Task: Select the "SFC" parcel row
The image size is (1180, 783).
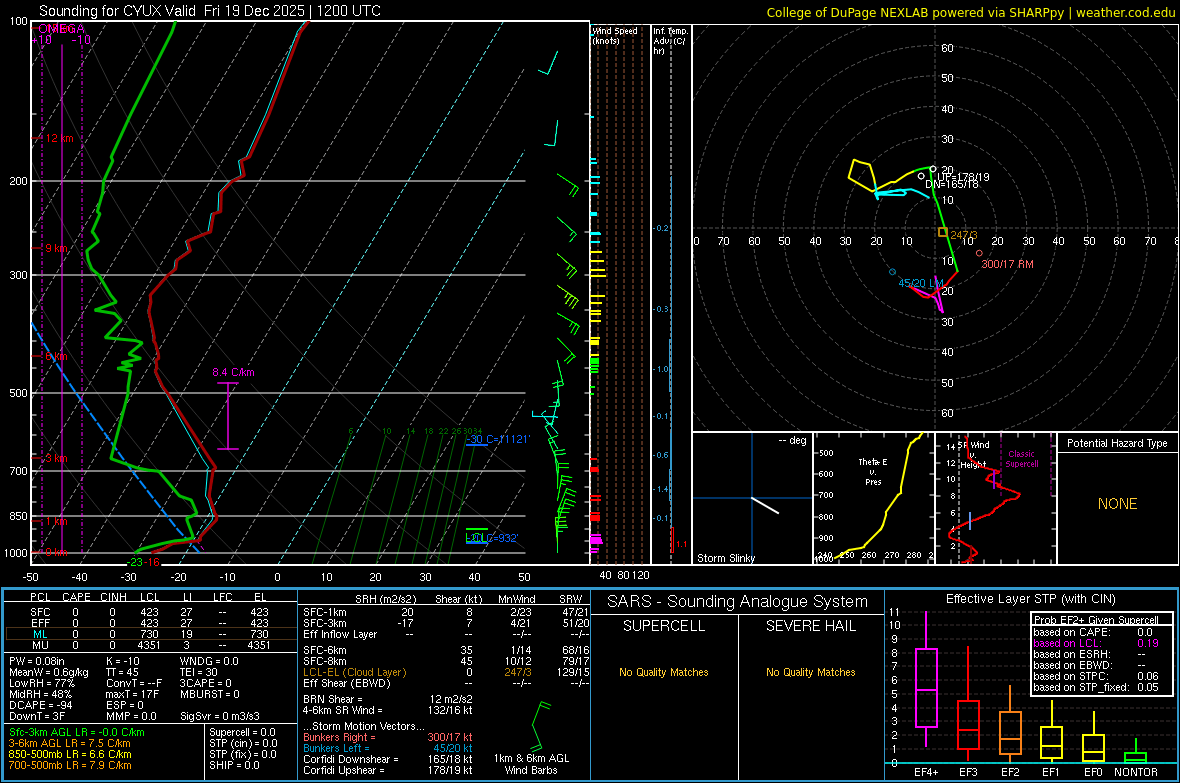Action: (x=149, y=612)
